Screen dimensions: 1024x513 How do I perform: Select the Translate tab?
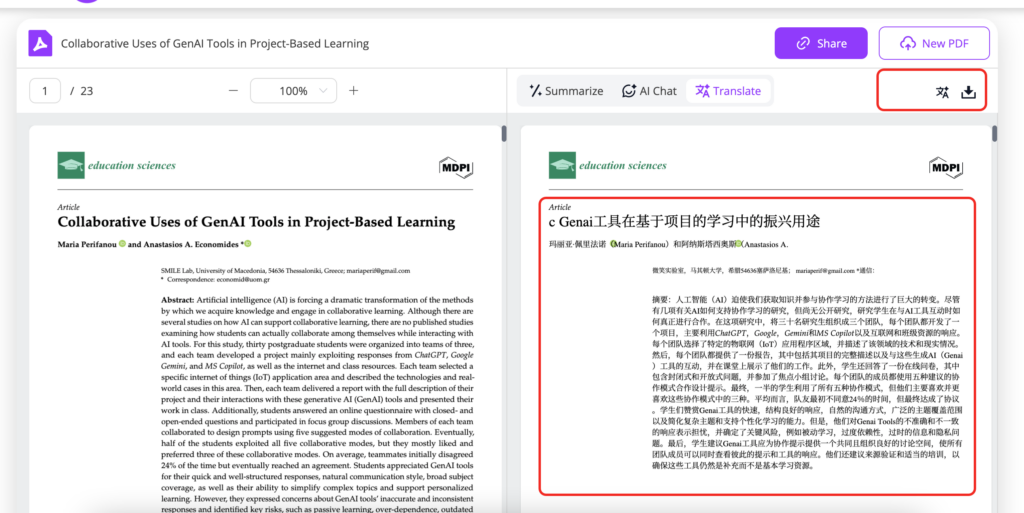click(728, 91)
